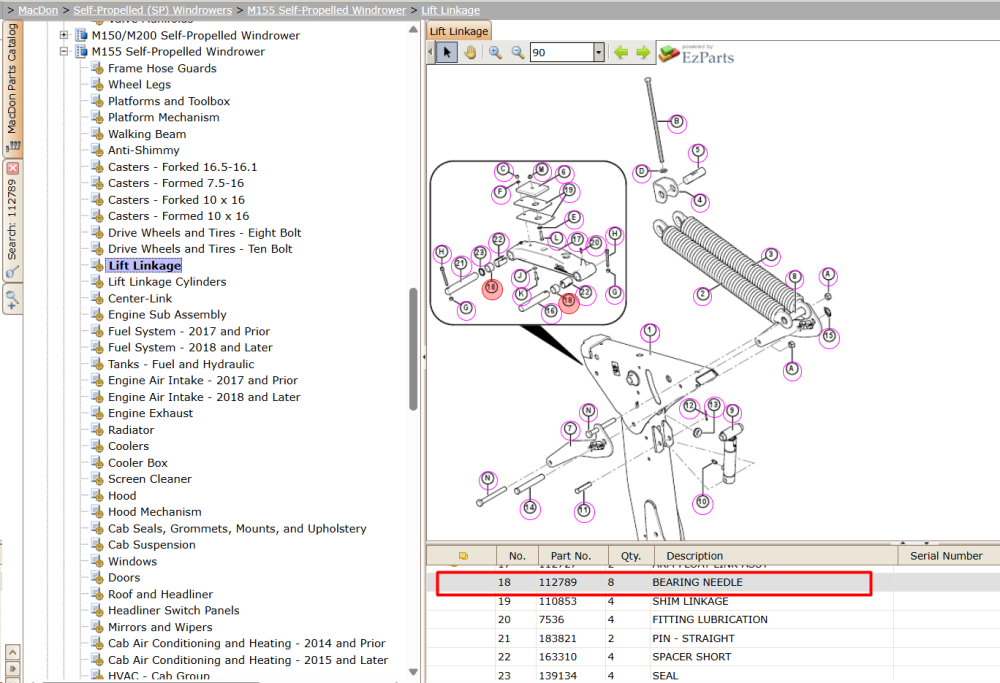This screenshot has width=1000, height=683.
Task: Sort parts by the Part No. column header
Action: [x=571, y=555]
